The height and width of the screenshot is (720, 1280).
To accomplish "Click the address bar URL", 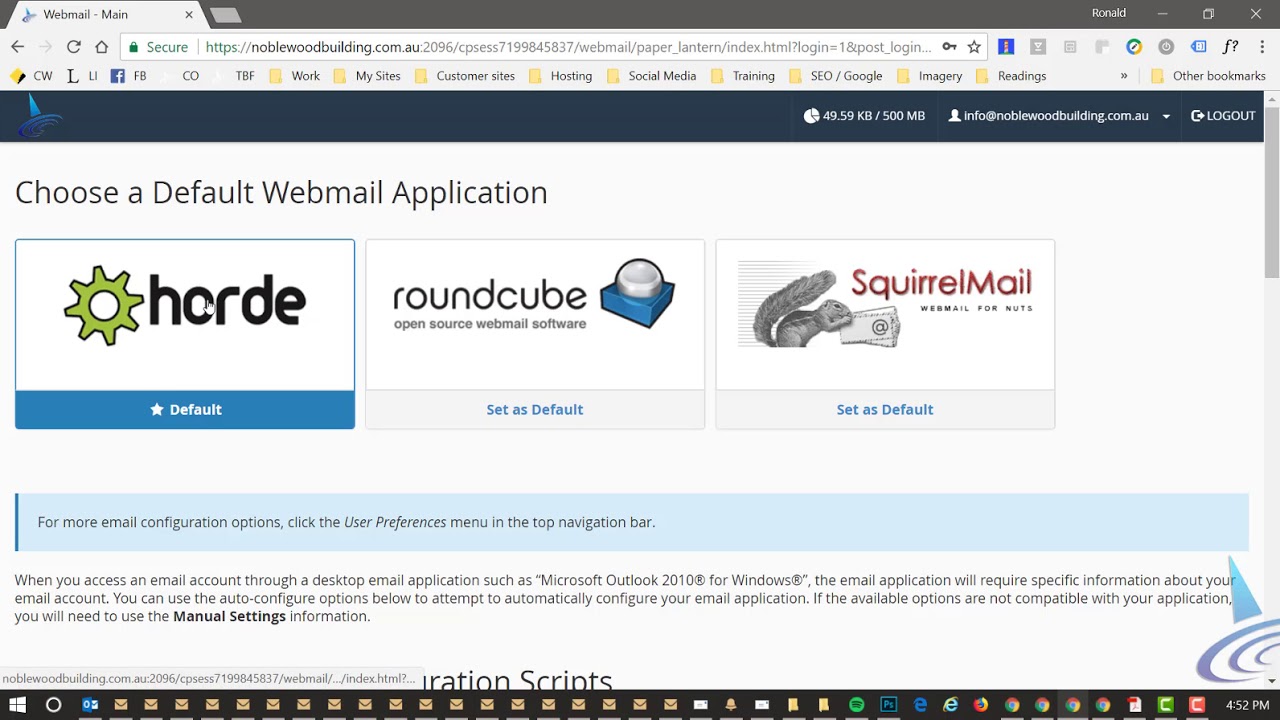I will [568, 47].
